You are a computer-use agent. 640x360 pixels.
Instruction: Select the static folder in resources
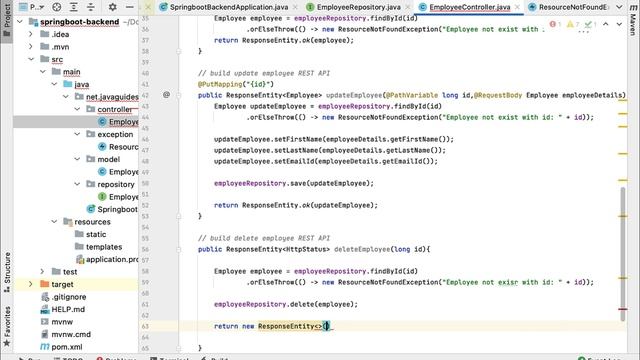[96, 234]
